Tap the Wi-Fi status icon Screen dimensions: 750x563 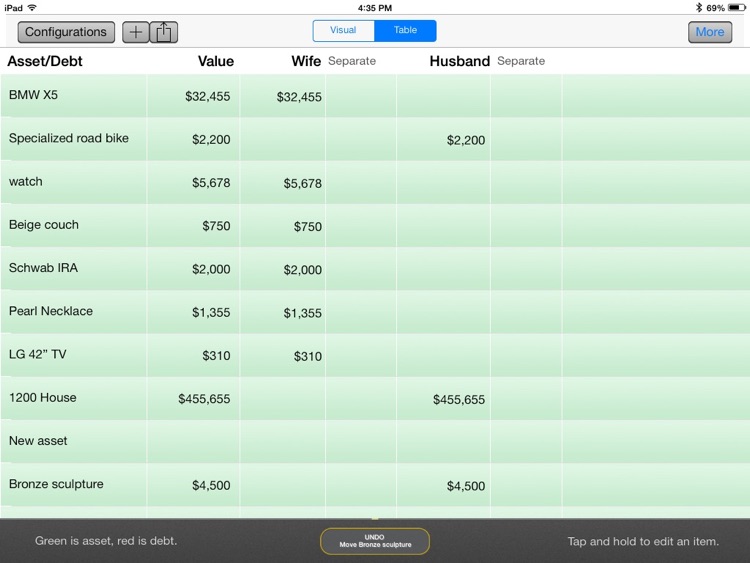pyautogui.click(x=32, y=7)
